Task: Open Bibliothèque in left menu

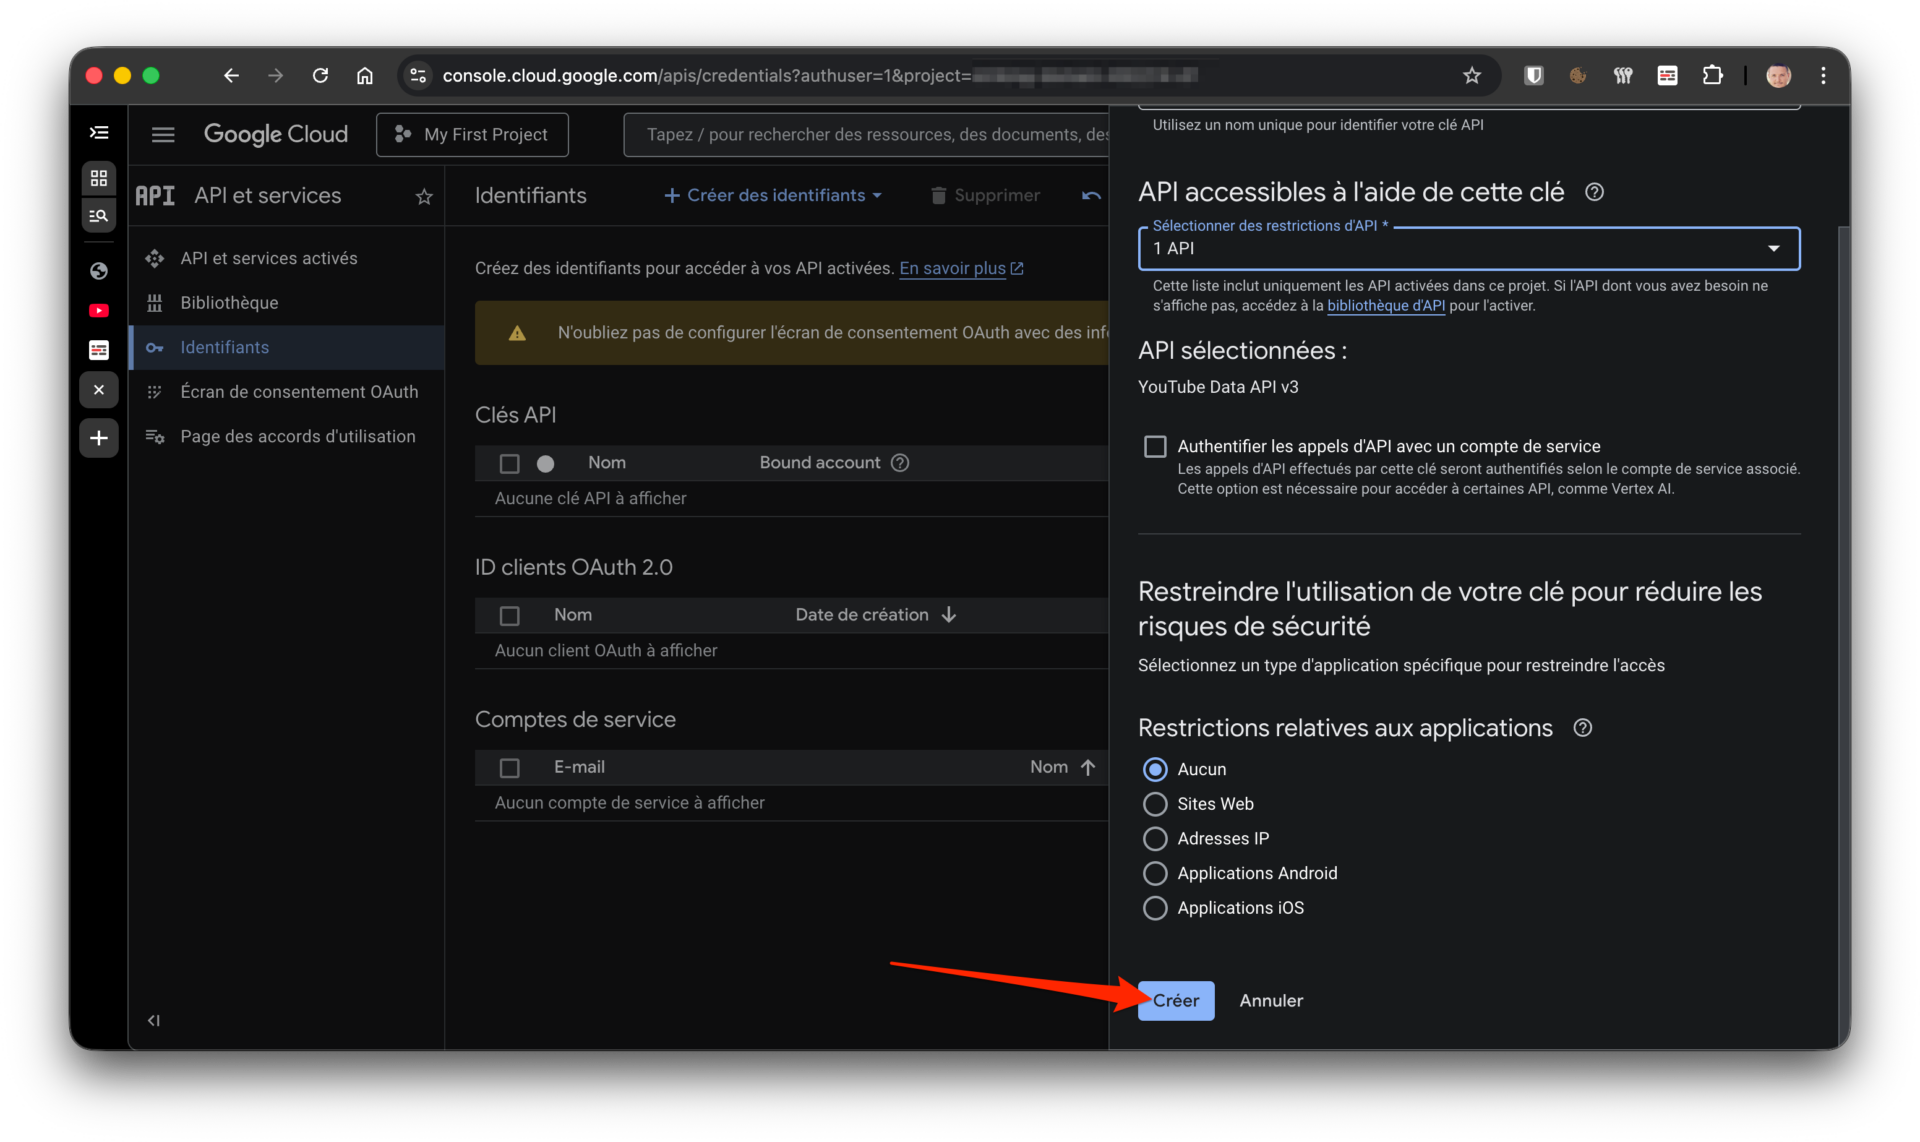Action: 287,302
